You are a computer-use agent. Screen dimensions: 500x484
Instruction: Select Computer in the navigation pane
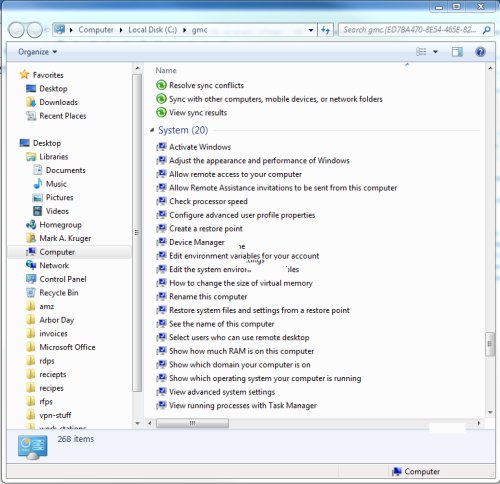pos(69,252)
